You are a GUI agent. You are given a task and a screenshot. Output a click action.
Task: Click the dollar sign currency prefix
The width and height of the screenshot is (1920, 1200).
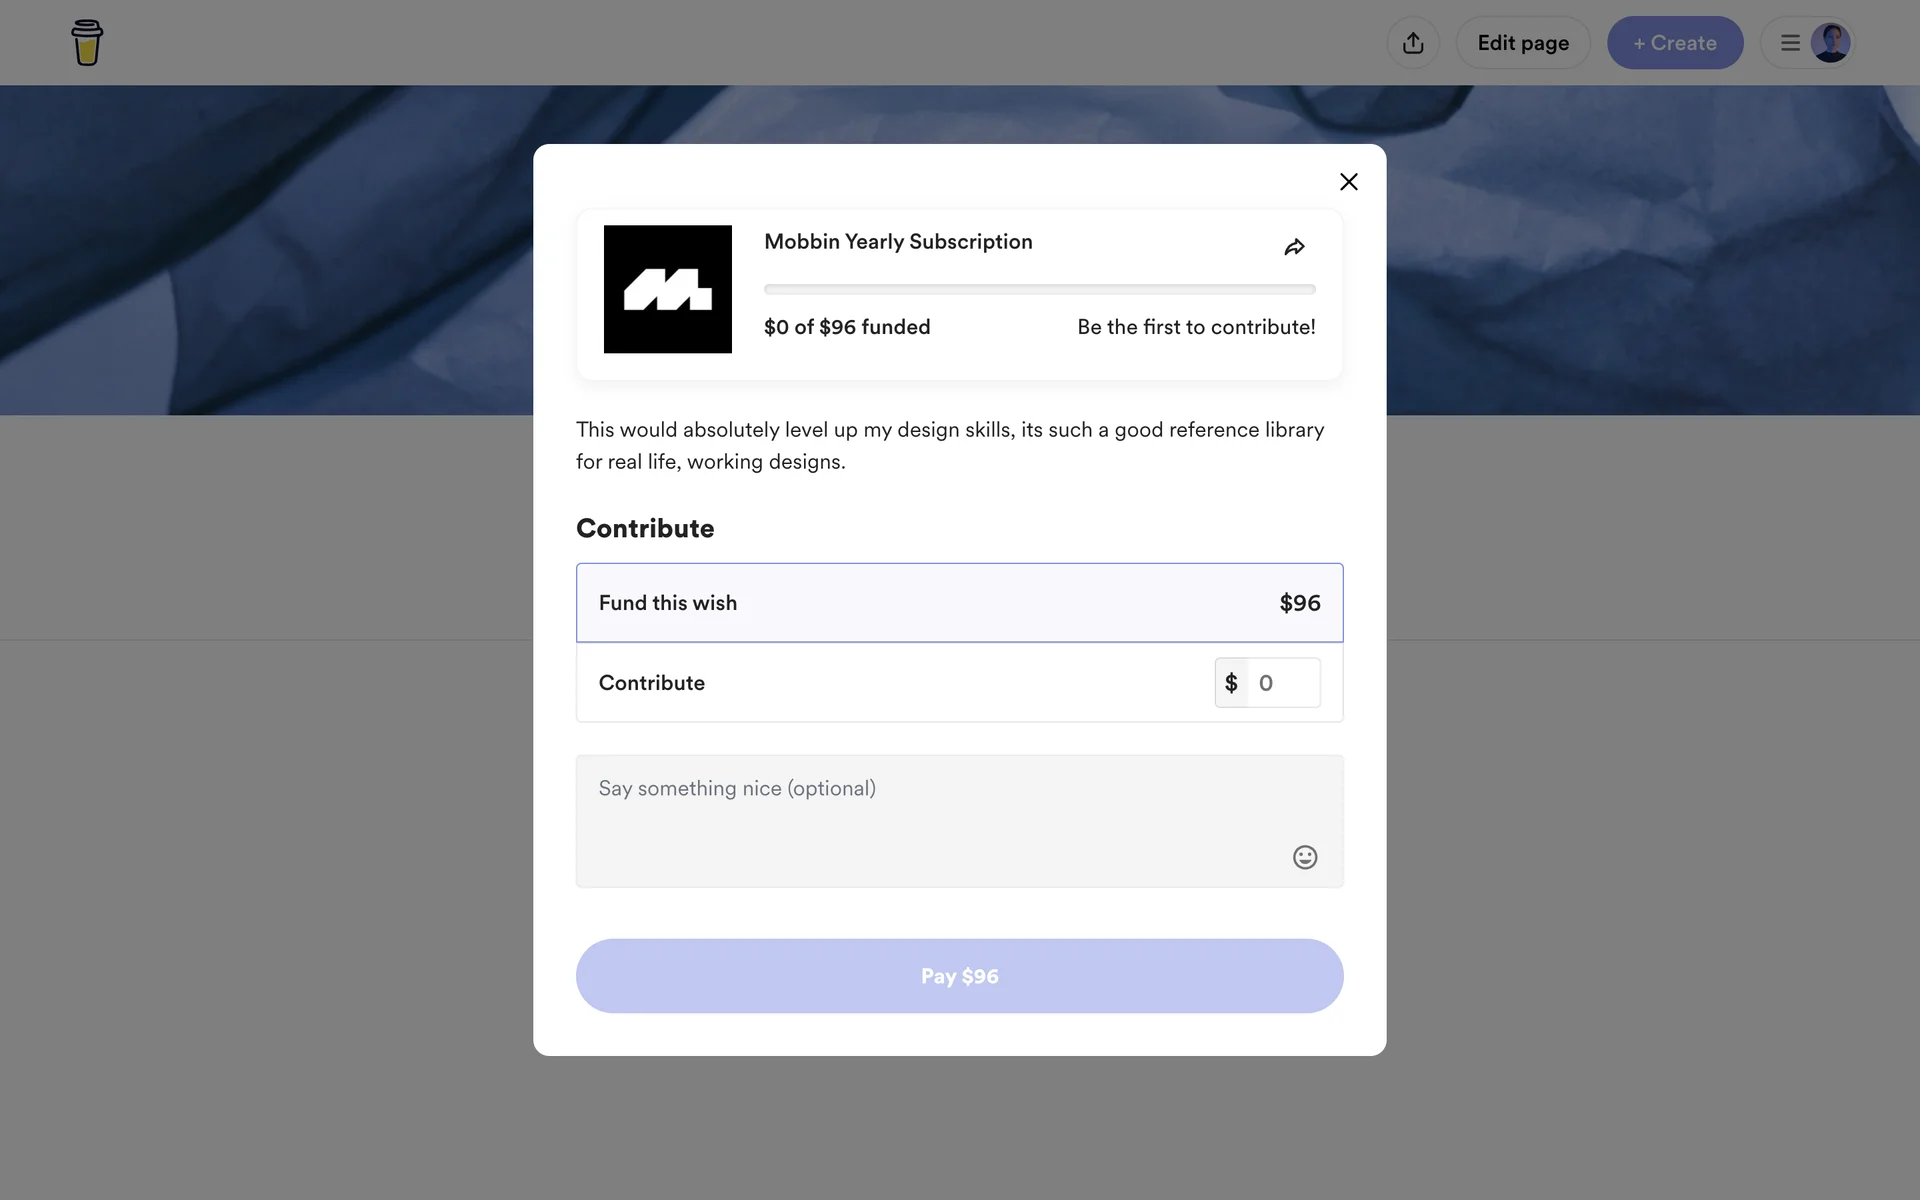tap(1231, 683)
